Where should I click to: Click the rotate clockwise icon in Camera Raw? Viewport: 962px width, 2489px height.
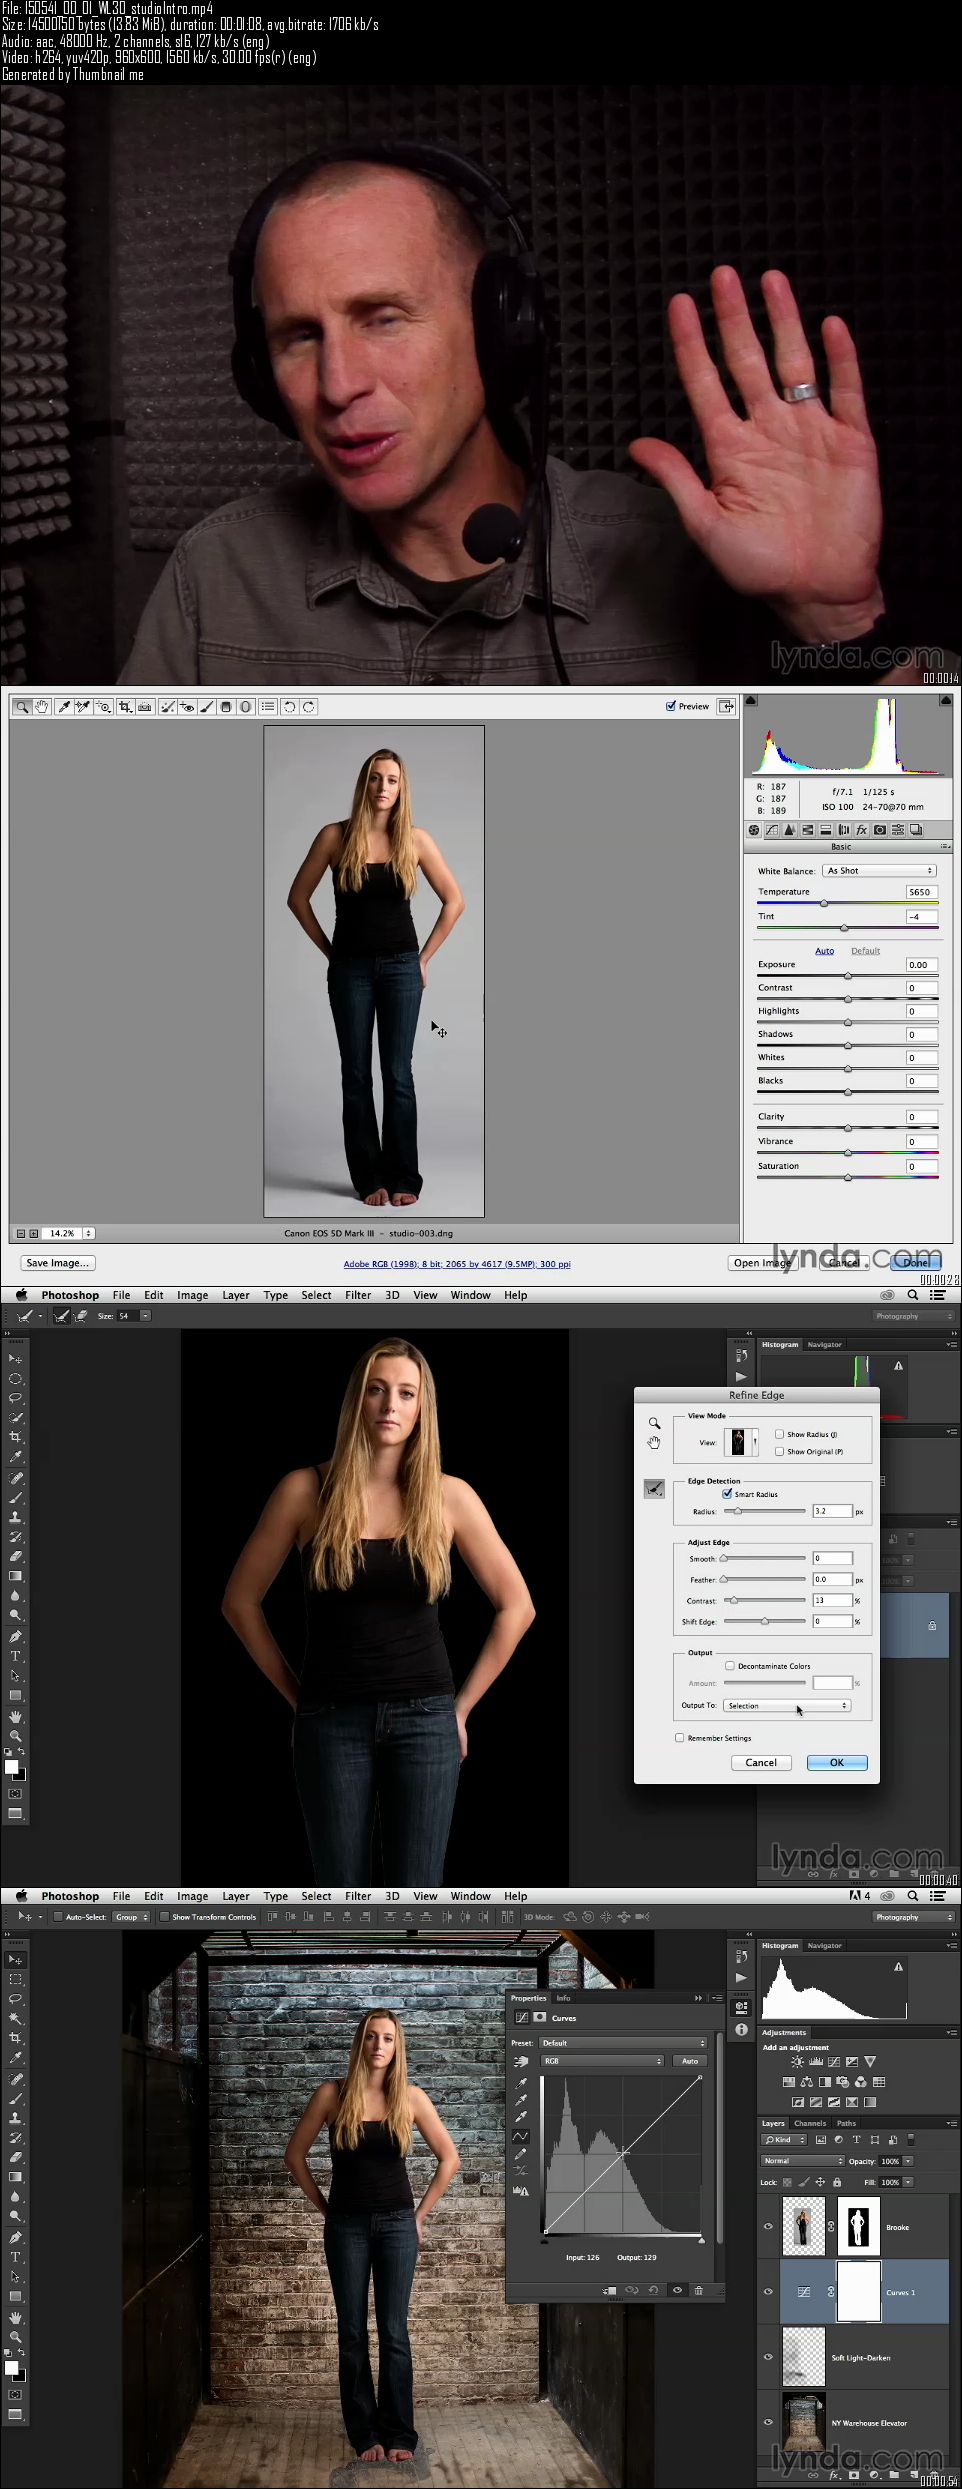click(309, 707)
